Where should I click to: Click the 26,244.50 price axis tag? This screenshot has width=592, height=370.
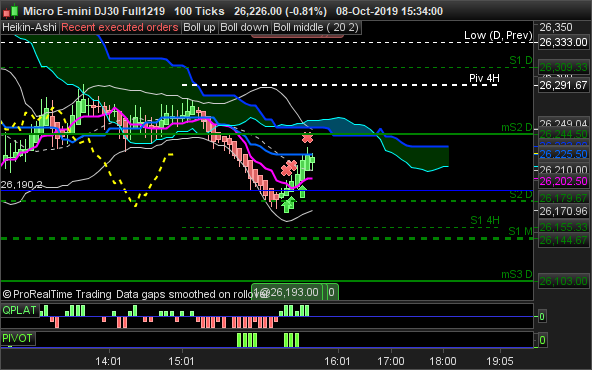point(563,134)
